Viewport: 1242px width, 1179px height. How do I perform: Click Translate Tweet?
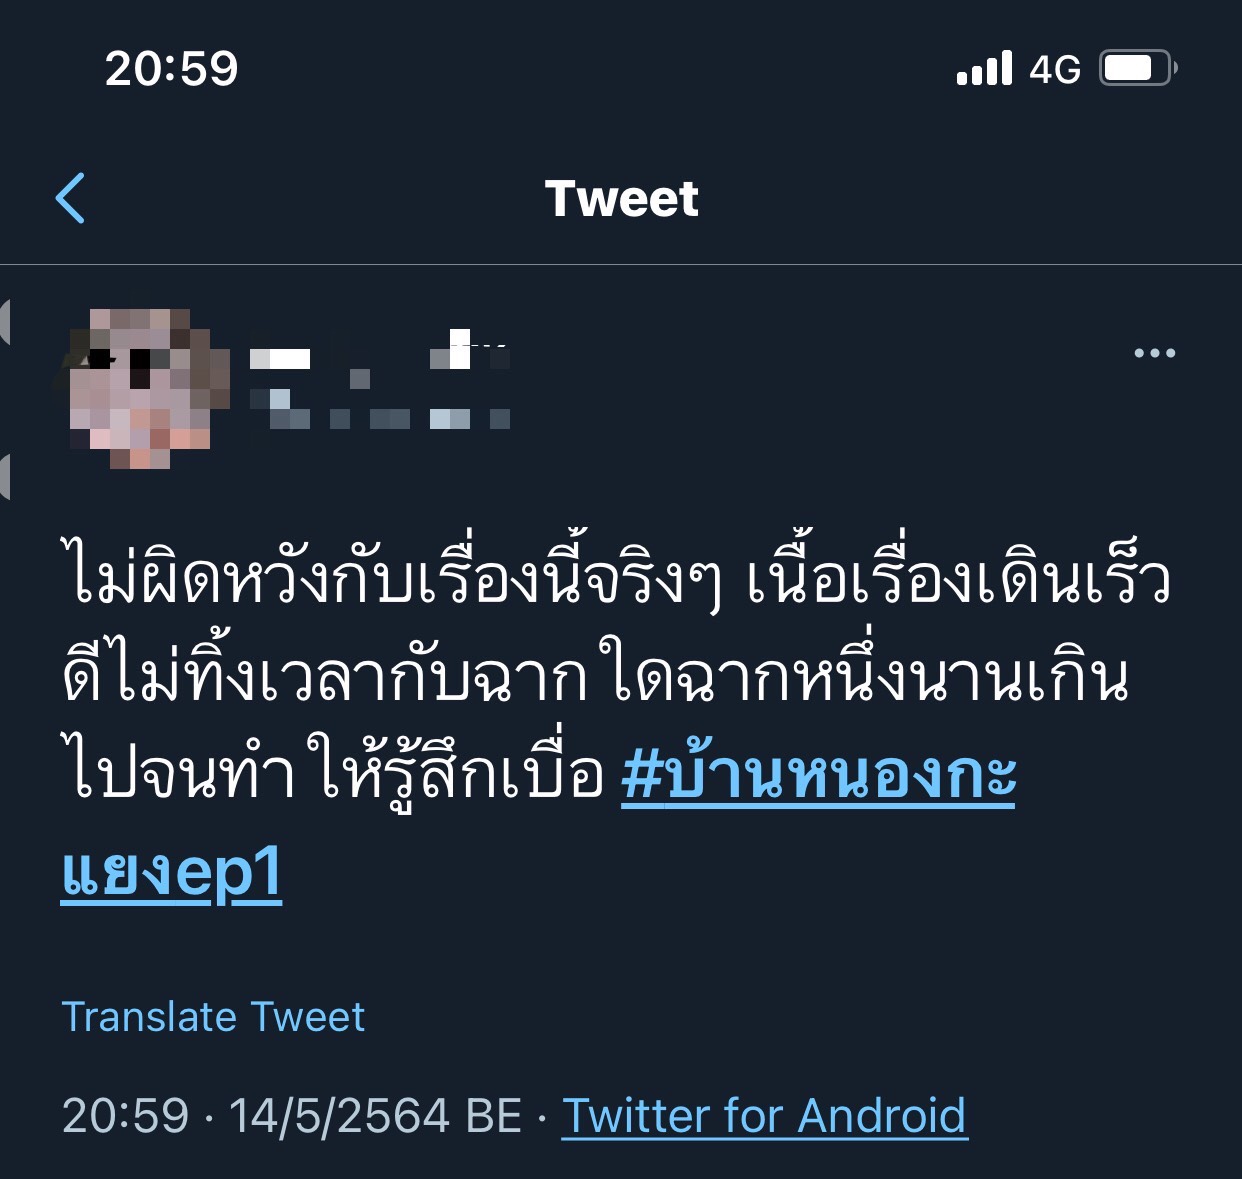coord(213,1017)
